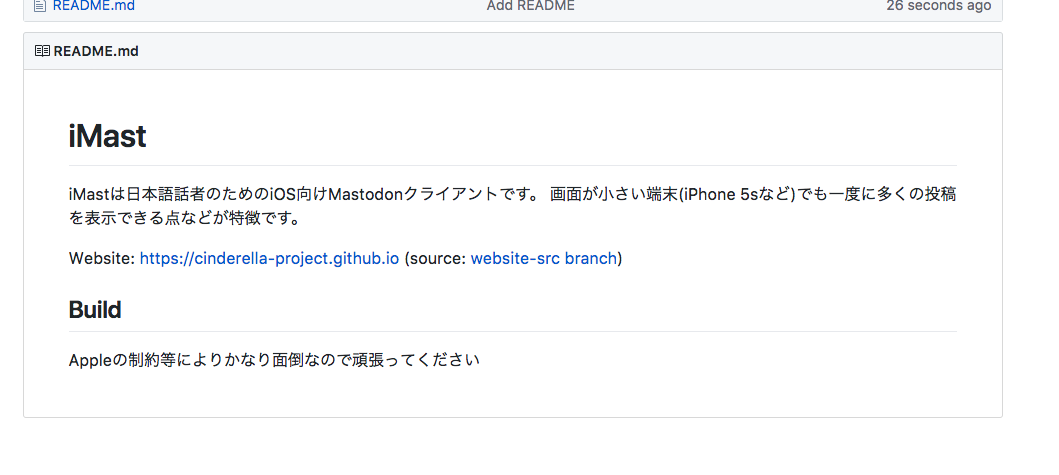The height and width of the screenshot is (475, 1059).
Task: Click the Apple build note sentence
Action: point(274,360)
